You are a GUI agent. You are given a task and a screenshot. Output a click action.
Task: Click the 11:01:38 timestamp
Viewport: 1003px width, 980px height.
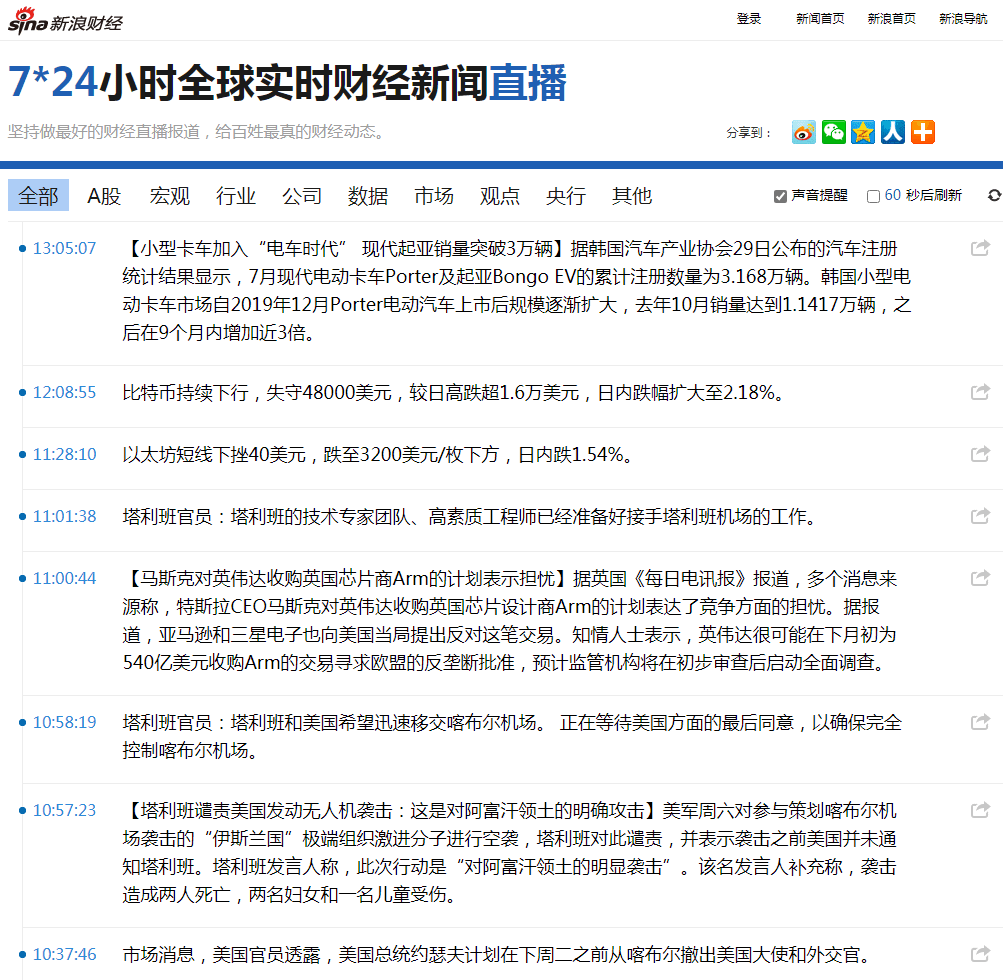click(64, 516)
